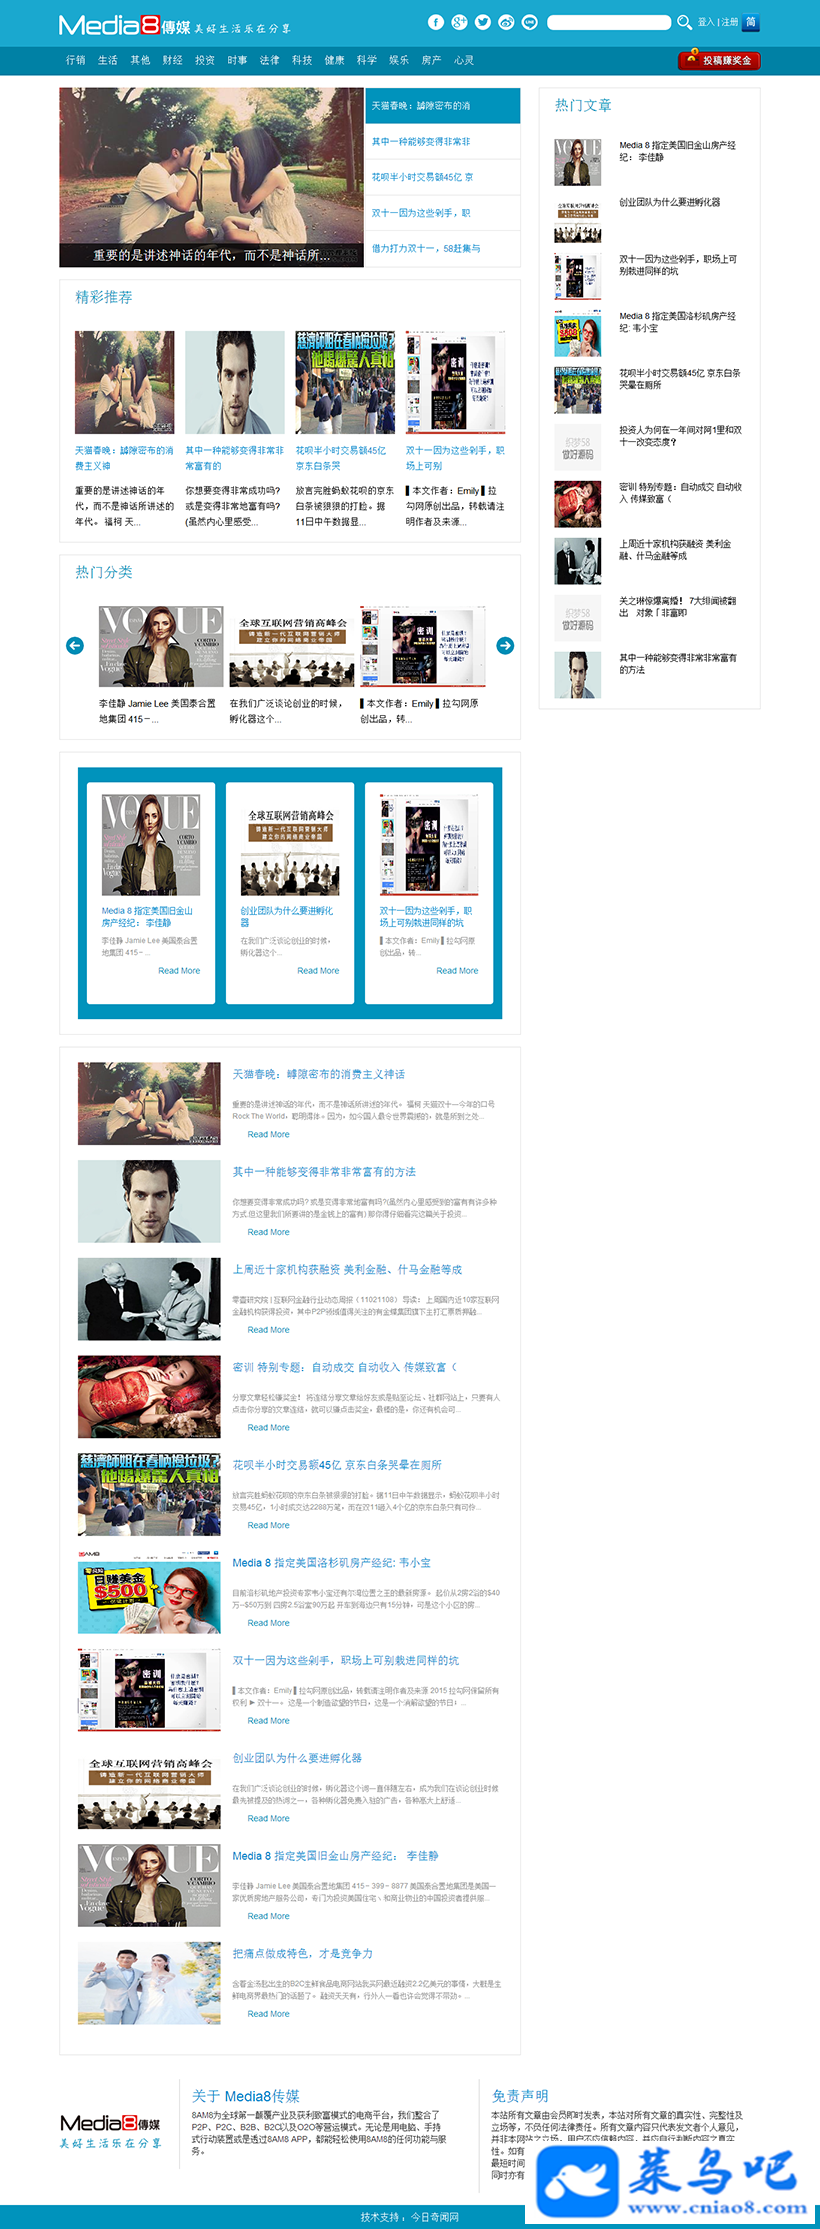Select slider tab 双十一因为这些剁手，职

coord(443,212)
